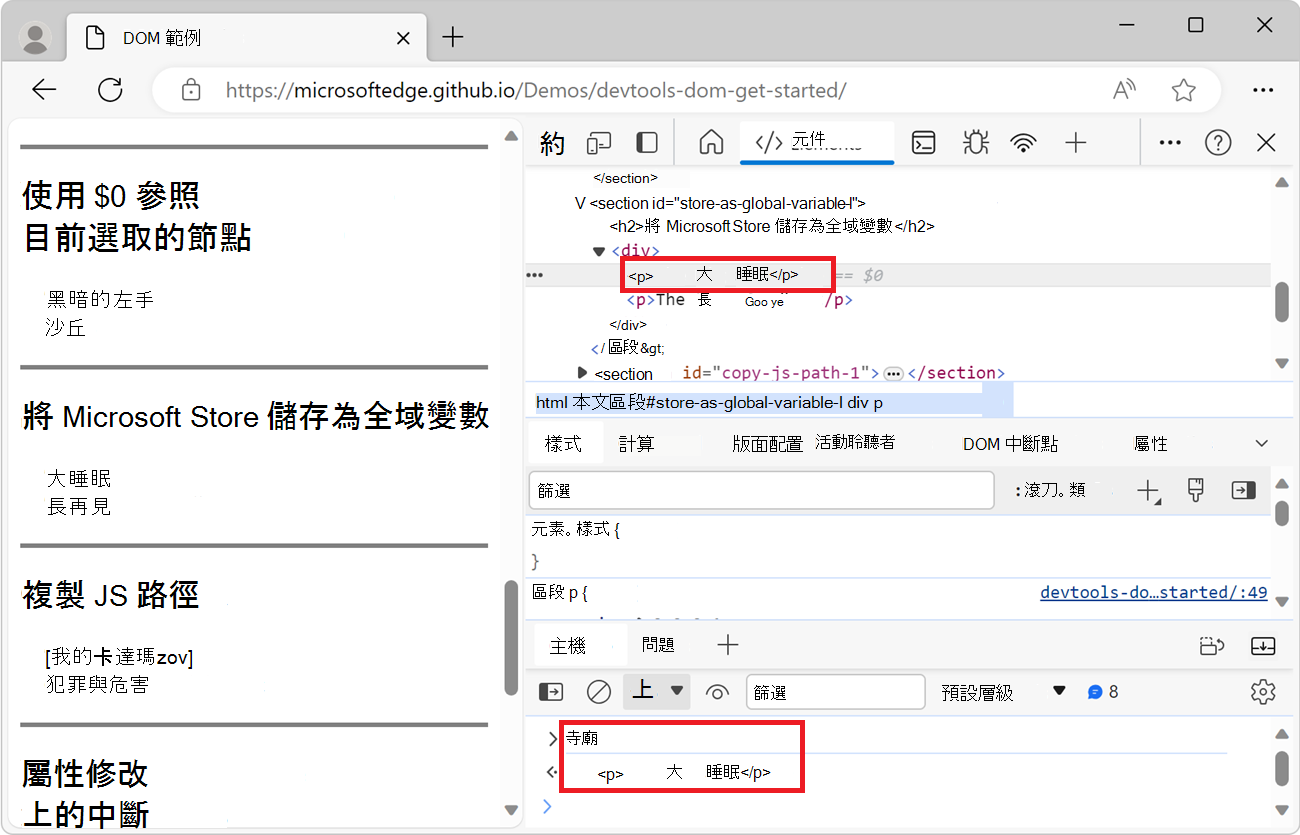1300x835 pixels.
Task: Collapse the div node triangle
Action: [599, 251]
